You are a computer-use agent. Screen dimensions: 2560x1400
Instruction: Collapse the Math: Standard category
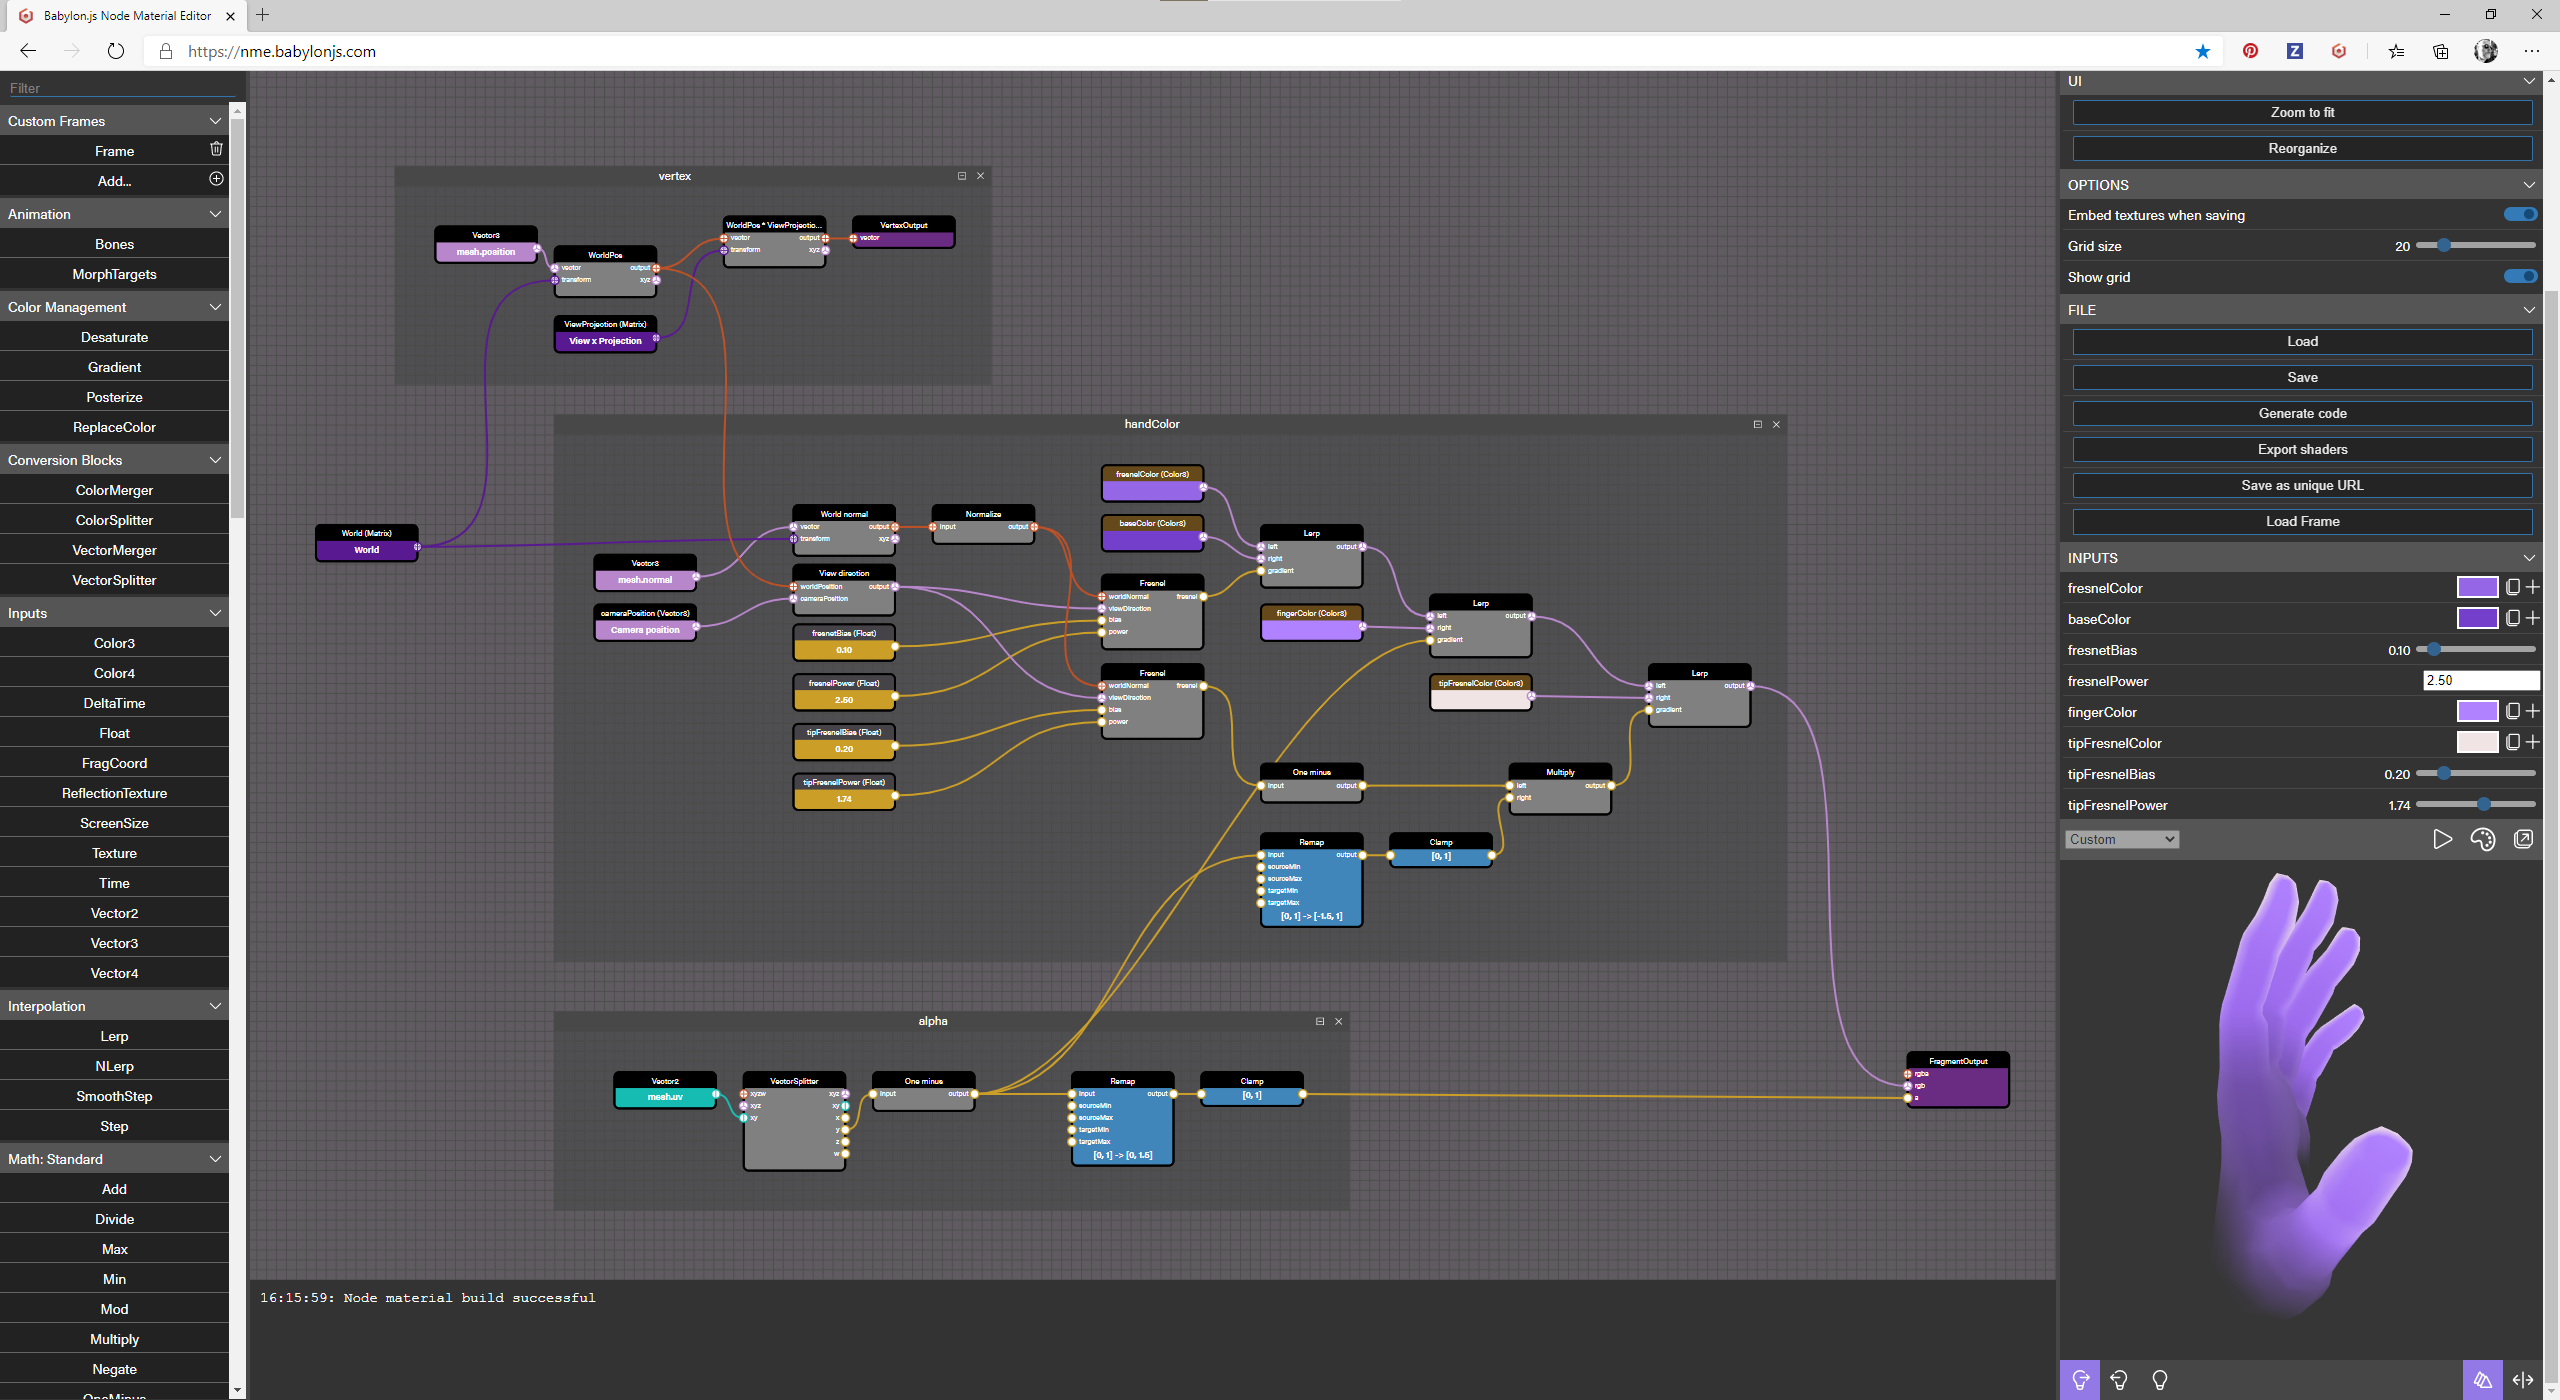click(215, 1158)
